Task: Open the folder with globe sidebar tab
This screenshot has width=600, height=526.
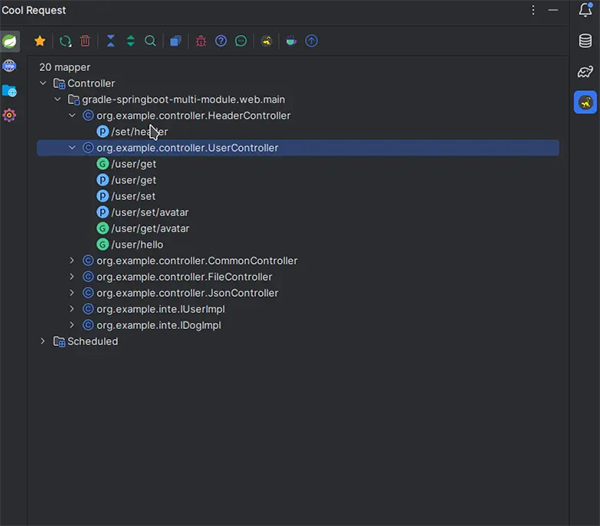Action: coord(10,91)
